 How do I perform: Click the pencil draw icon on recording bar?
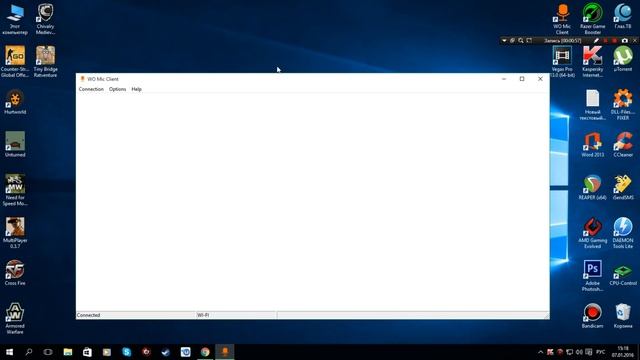point(596,41)
